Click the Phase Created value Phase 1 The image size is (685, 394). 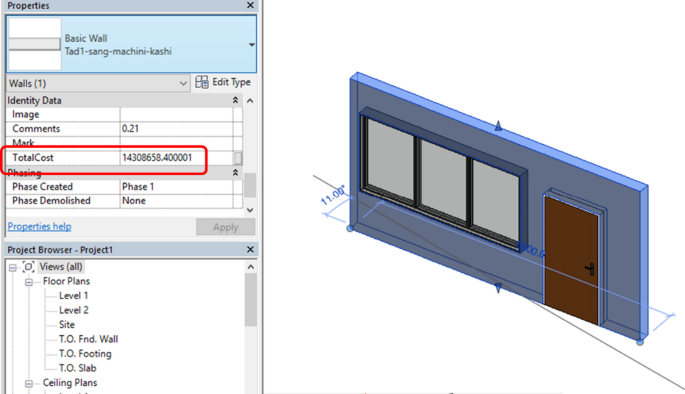pyautogui.click(x=176, y=187)
